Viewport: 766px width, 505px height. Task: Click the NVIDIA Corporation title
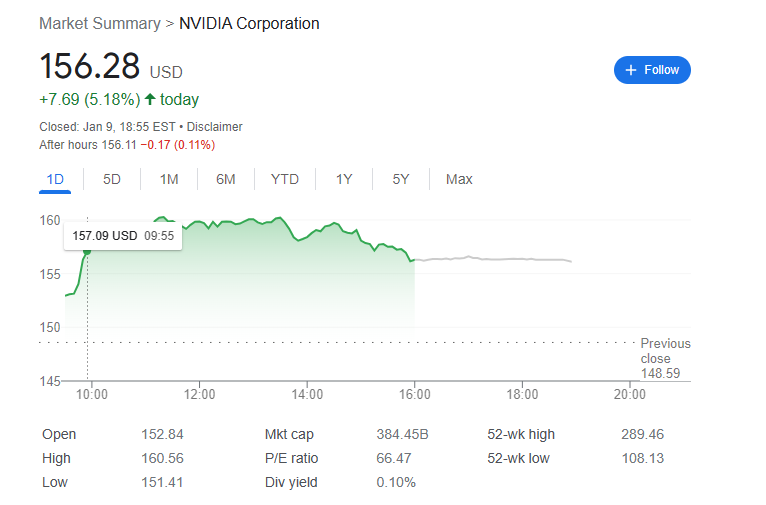(249, 23)
